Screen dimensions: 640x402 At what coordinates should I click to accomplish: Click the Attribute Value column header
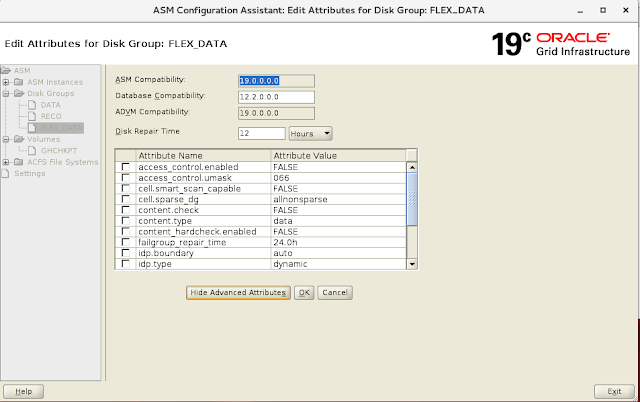[x=338, y=155]
